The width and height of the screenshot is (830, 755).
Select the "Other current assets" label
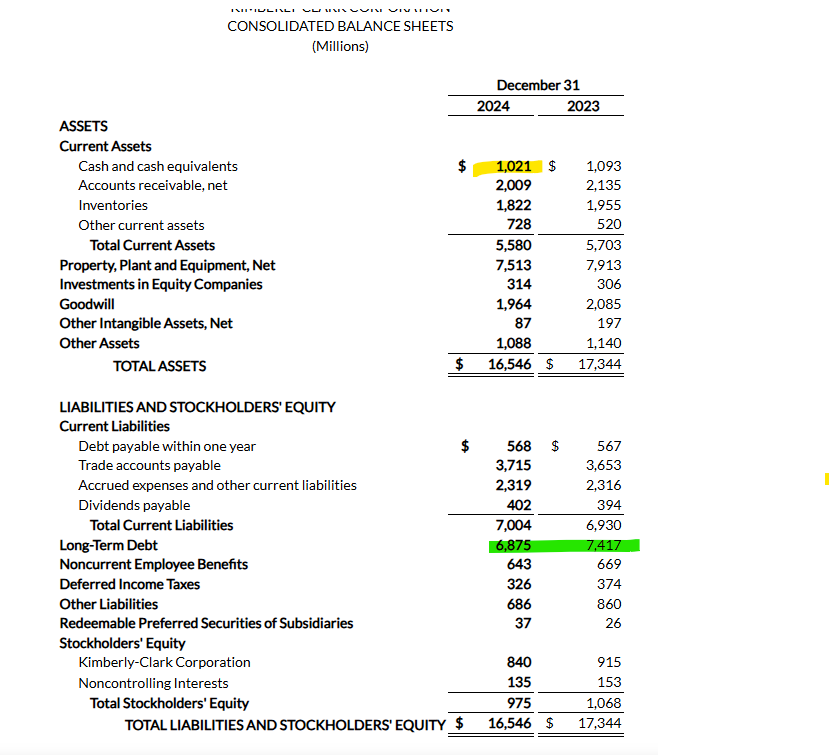(x=141, y=226)
